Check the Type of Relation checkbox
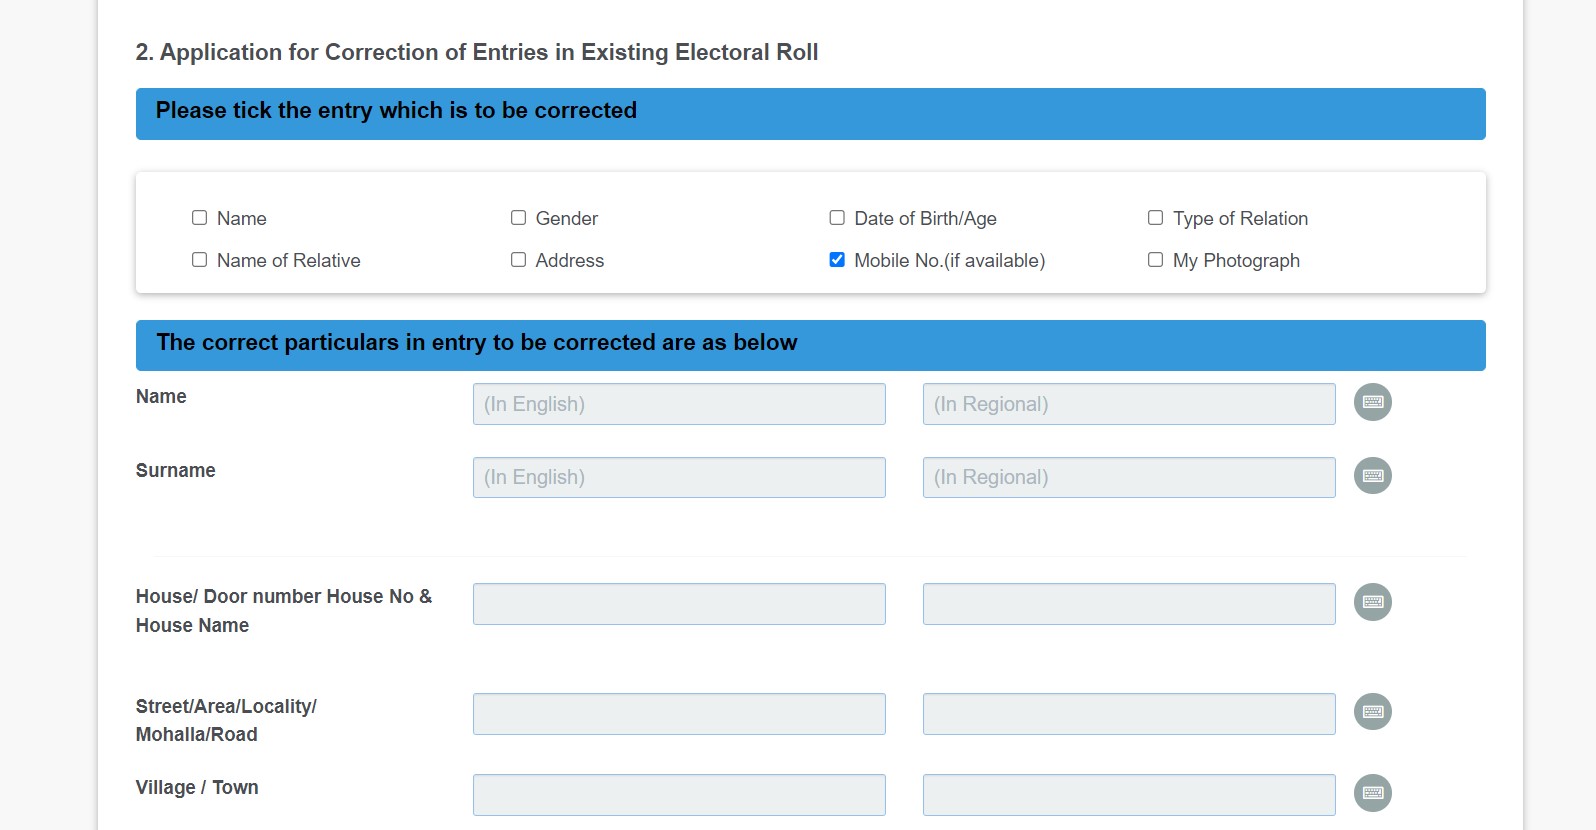The height and width of the screenshot is (830, 1596). coord(1155,217)
